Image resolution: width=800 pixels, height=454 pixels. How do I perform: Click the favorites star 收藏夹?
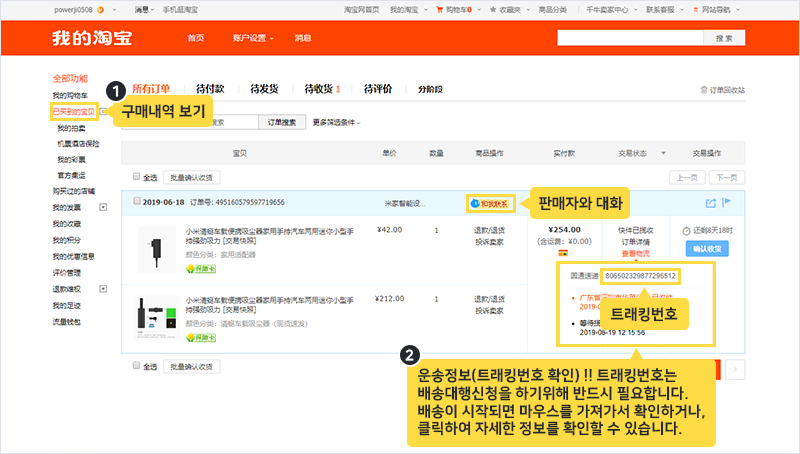(493, 10)
